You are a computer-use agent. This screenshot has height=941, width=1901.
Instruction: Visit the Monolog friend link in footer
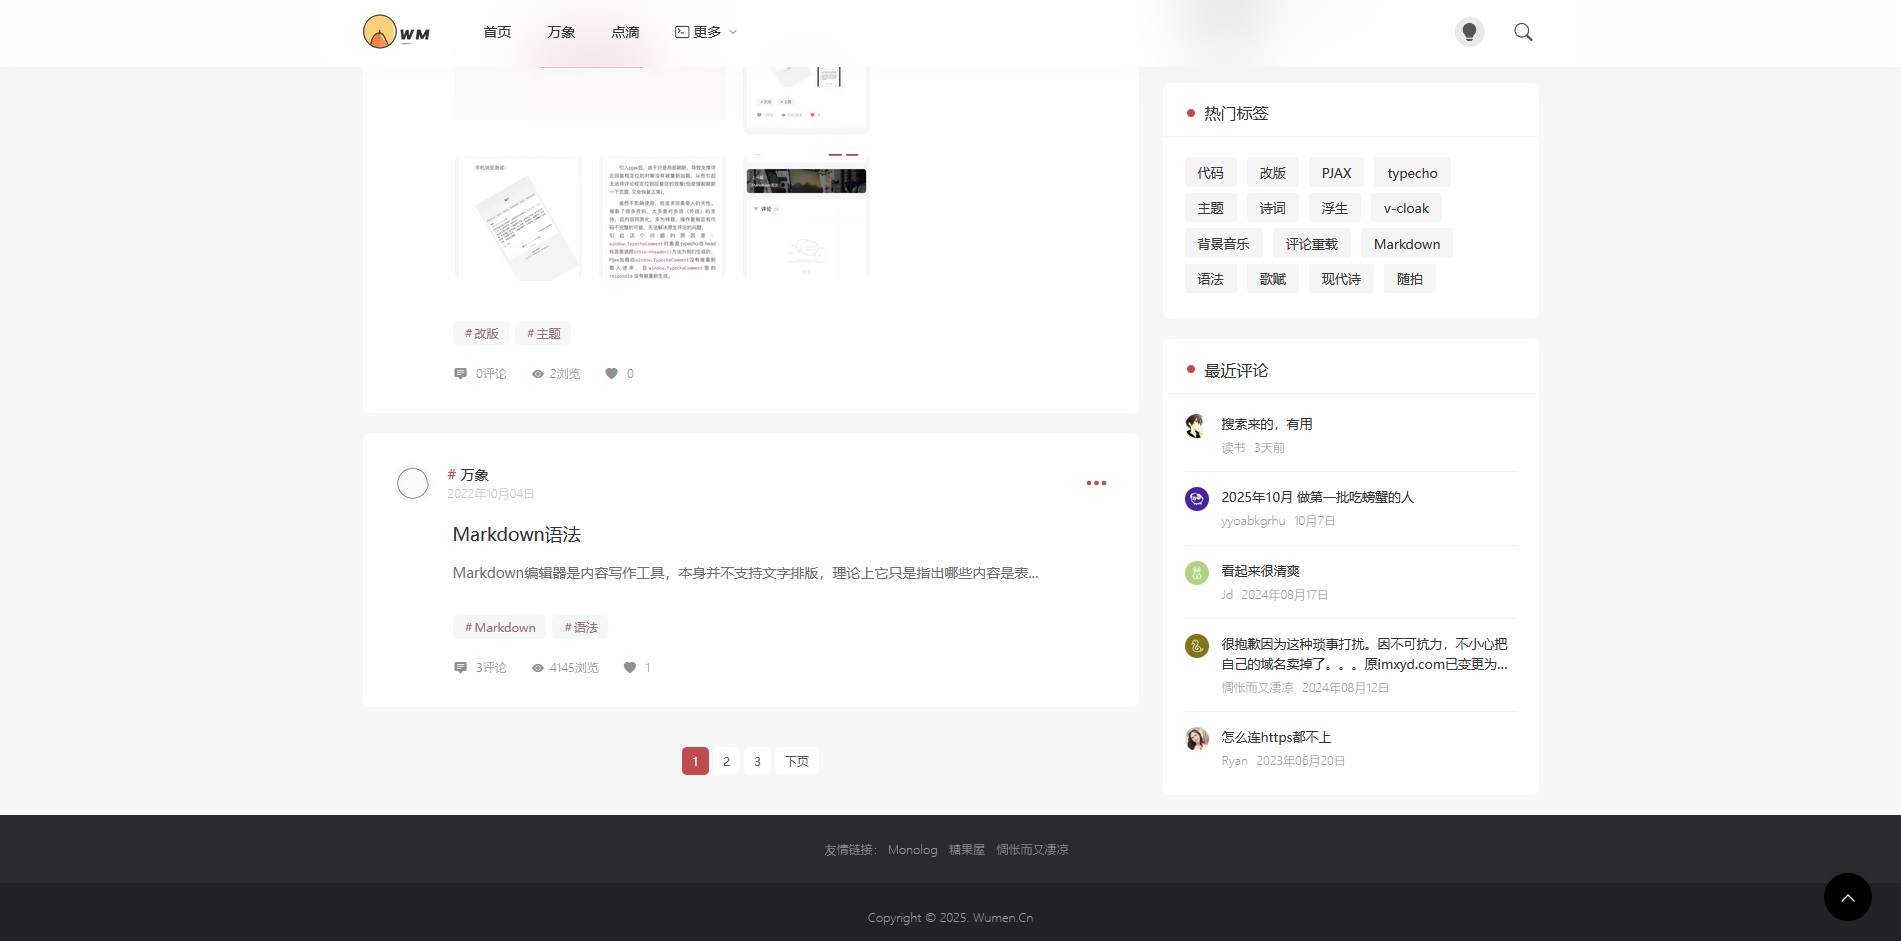912,850
